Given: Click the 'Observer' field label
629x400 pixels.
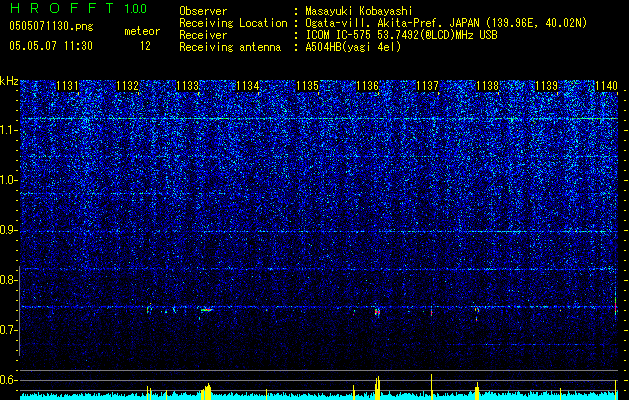Looking at the screenshot, I should click(203, 11).
